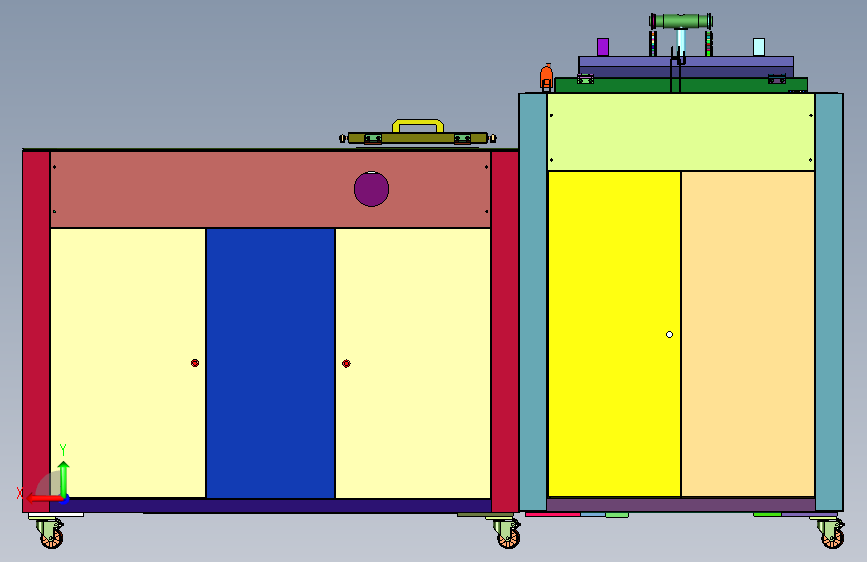The width and height of the screenshot is (867, 562).
Task: Select the orange bottle beside the green plate
Action: coord(546,76)
